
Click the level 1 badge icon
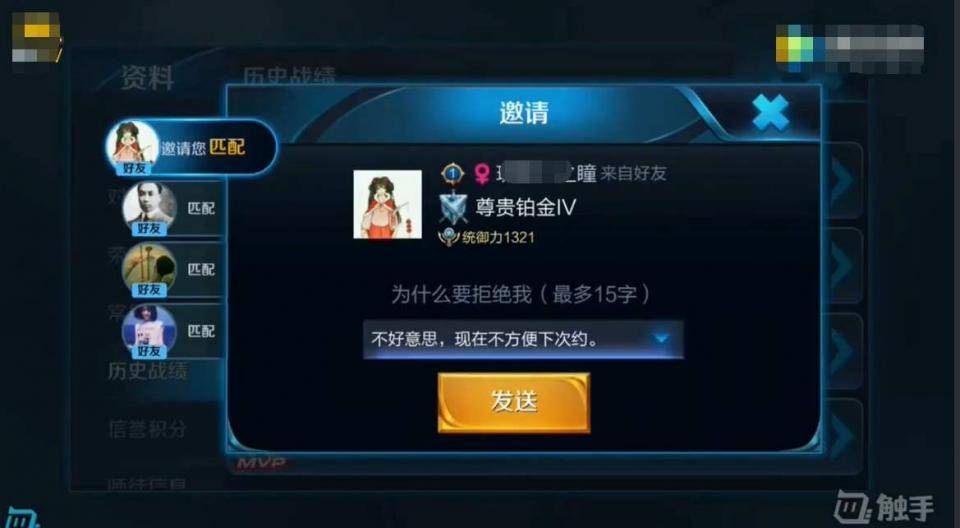point(452,174)
